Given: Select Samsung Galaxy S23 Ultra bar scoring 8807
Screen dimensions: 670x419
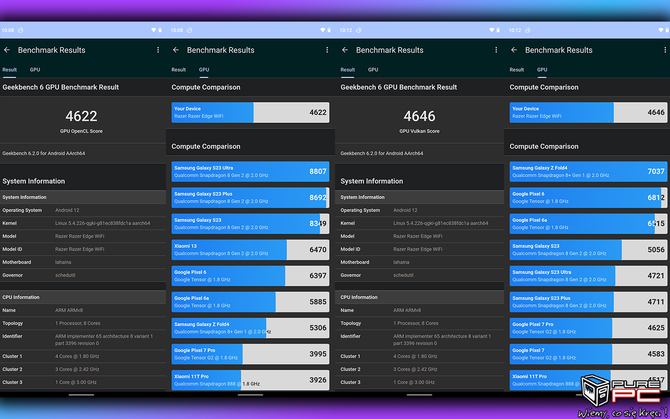Looking at the screenshot, I should coord(250,171).
